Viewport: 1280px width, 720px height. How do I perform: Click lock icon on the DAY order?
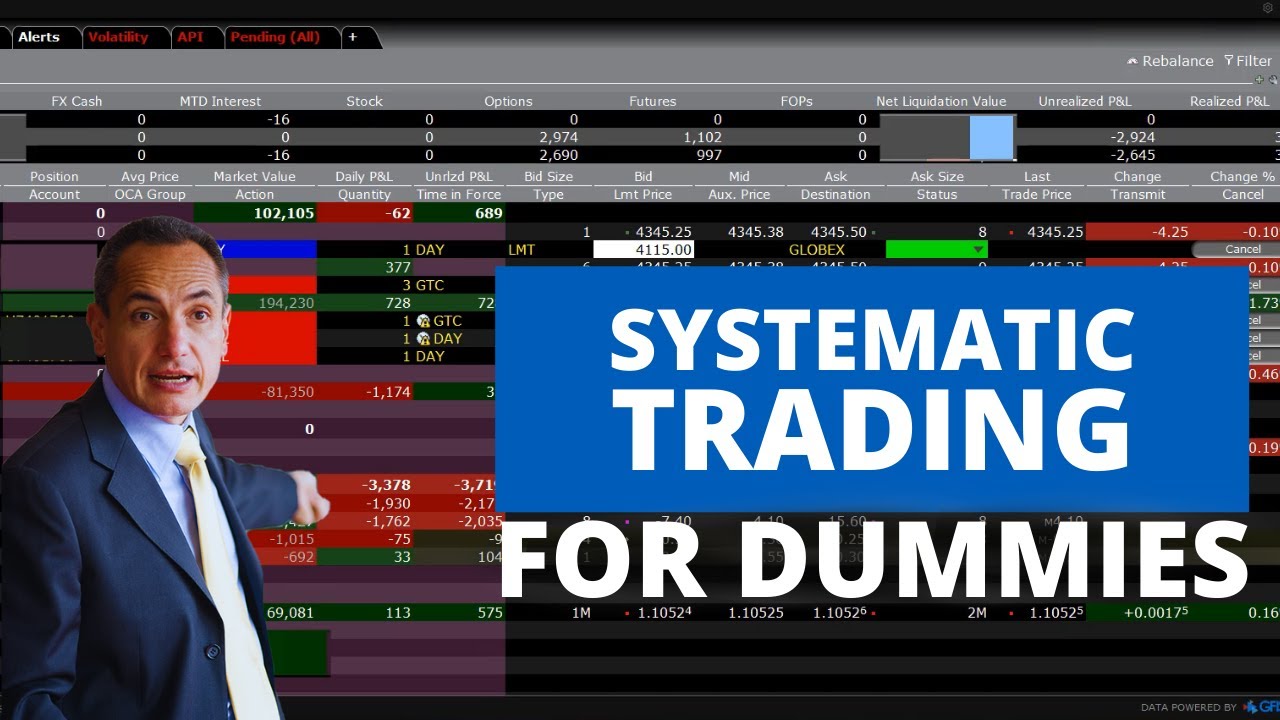click(x=423, y=339)
